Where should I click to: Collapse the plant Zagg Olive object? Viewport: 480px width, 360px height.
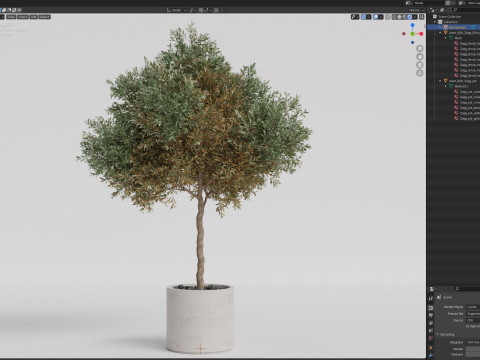[440, 32]
